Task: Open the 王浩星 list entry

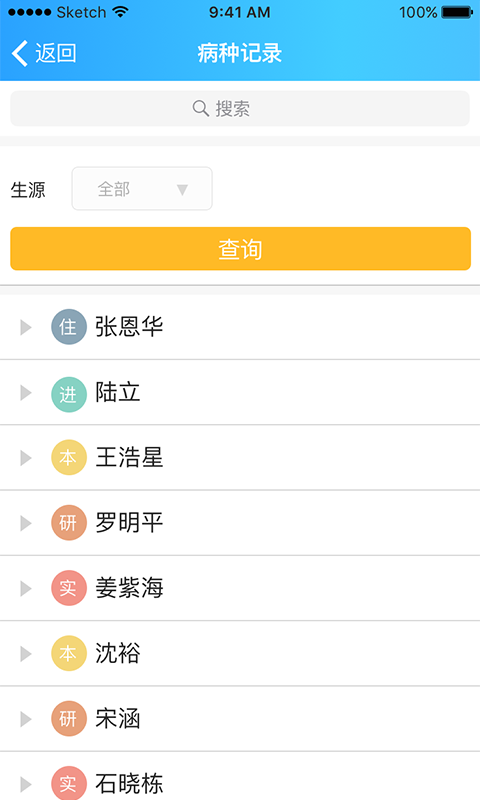Action: (x=240, y=457)
